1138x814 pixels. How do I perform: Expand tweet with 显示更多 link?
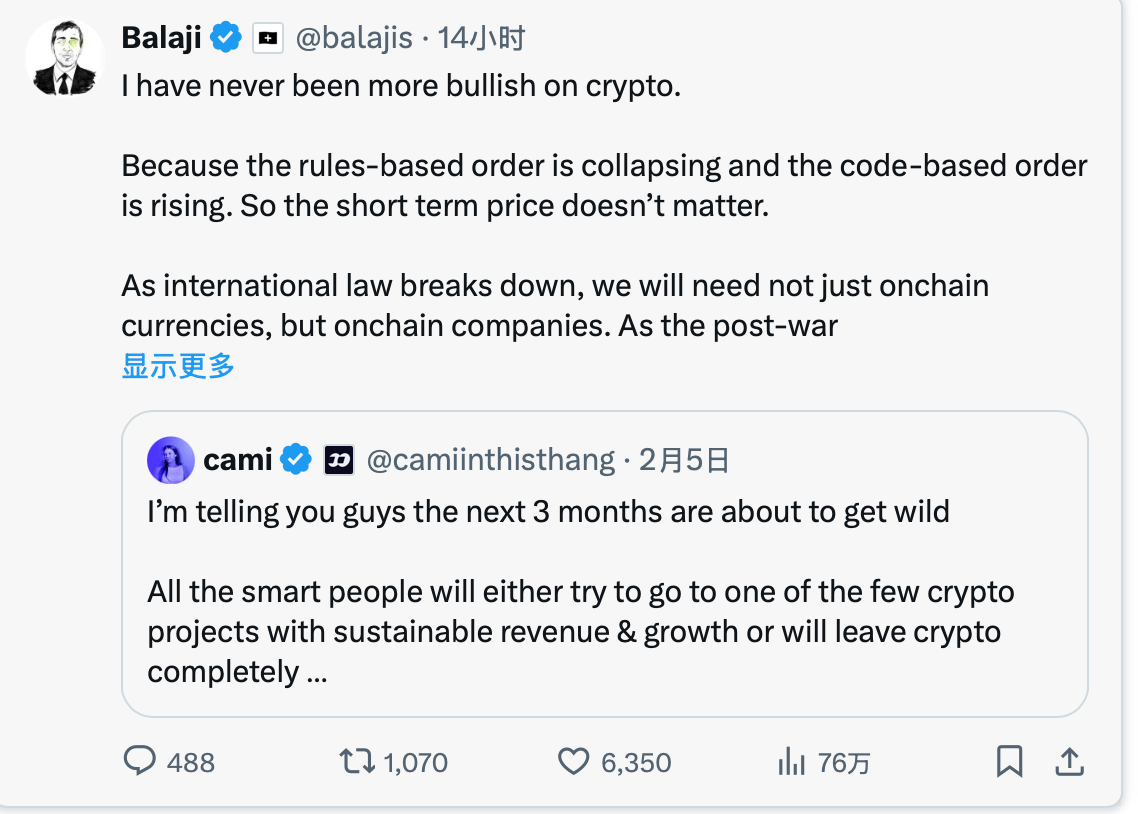tap(178, 366)
